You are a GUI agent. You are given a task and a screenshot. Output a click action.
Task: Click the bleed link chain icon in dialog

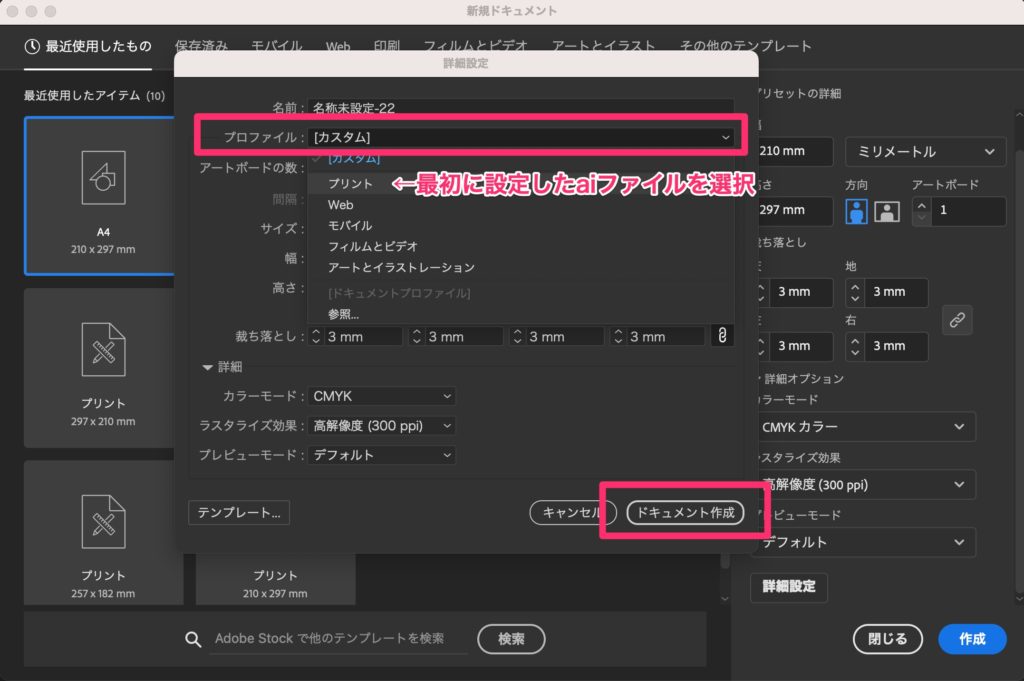pyautogui.click(x=722, y=336)
